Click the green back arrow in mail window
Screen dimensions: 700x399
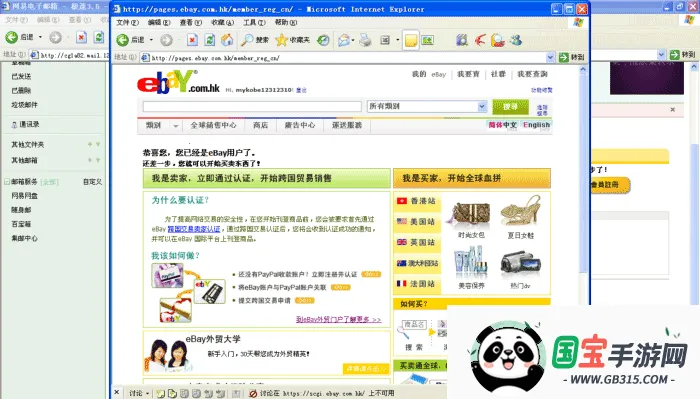[x=12, y=37]
